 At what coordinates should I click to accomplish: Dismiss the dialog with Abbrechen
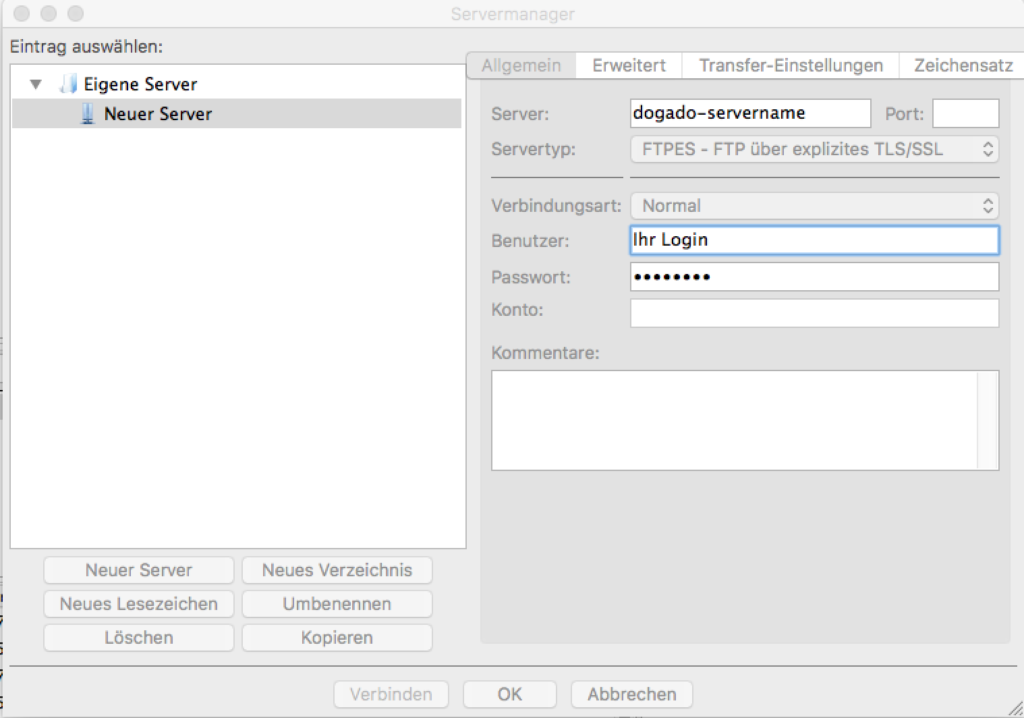coord(631,694)
